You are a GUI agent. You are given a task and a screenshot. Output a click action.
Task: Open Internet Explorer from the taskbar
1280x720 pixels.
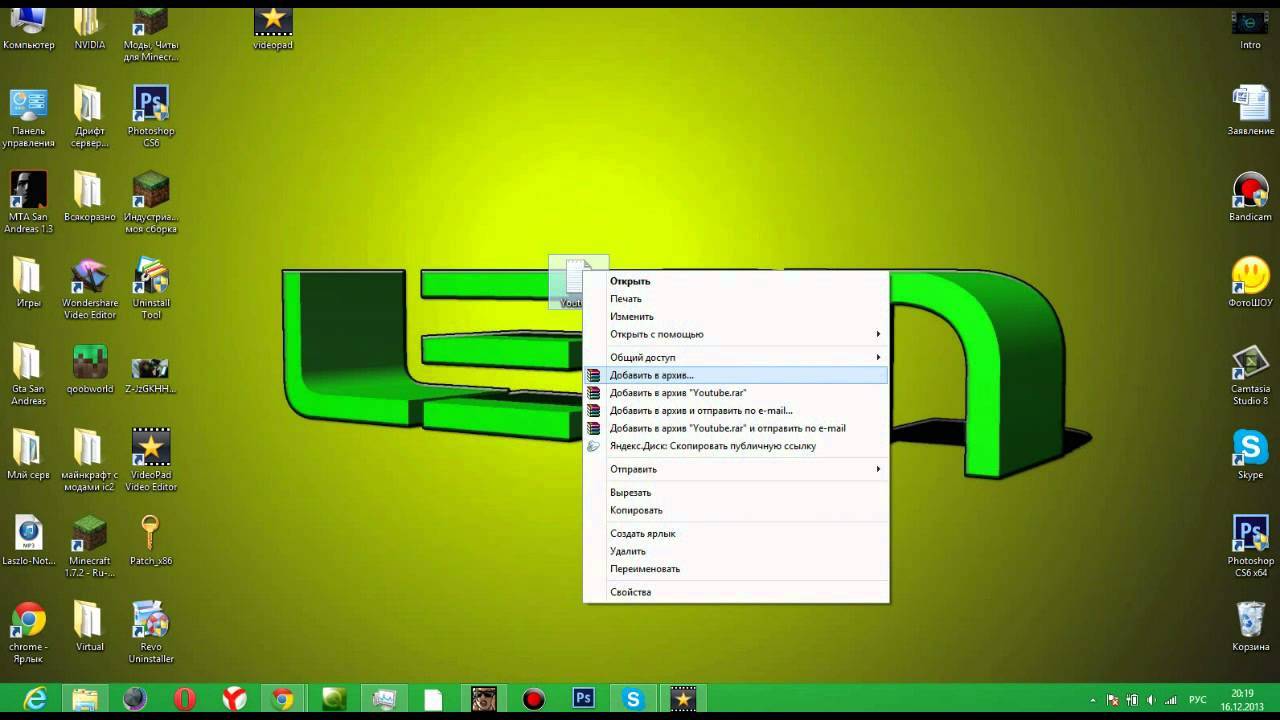pyautogui.click(x=35, y=699)
